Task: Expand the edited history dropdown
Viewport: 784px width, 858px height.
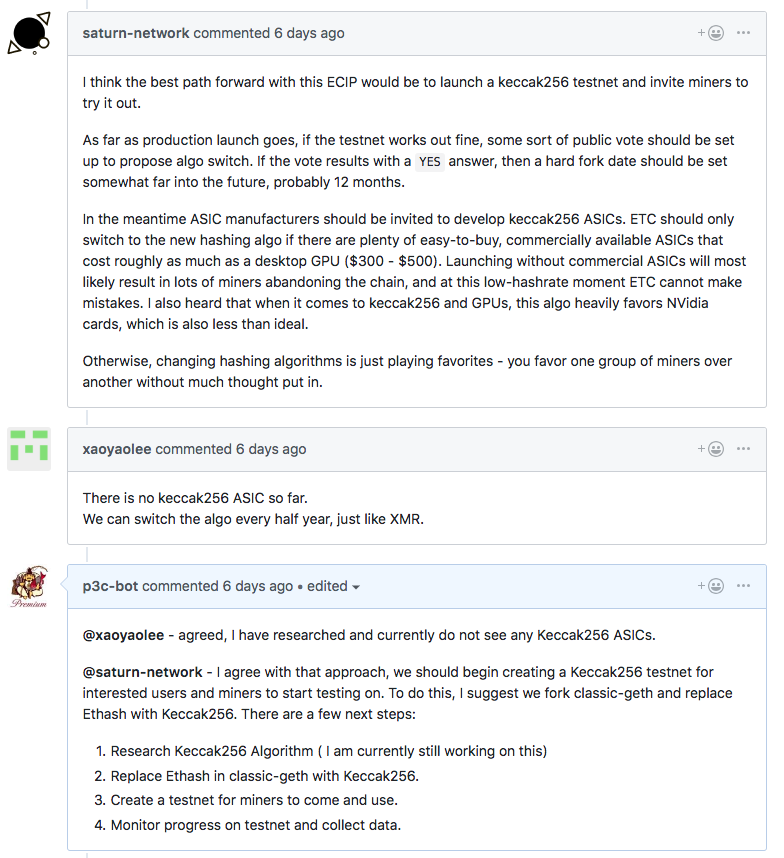Action: tap(333, 587)
